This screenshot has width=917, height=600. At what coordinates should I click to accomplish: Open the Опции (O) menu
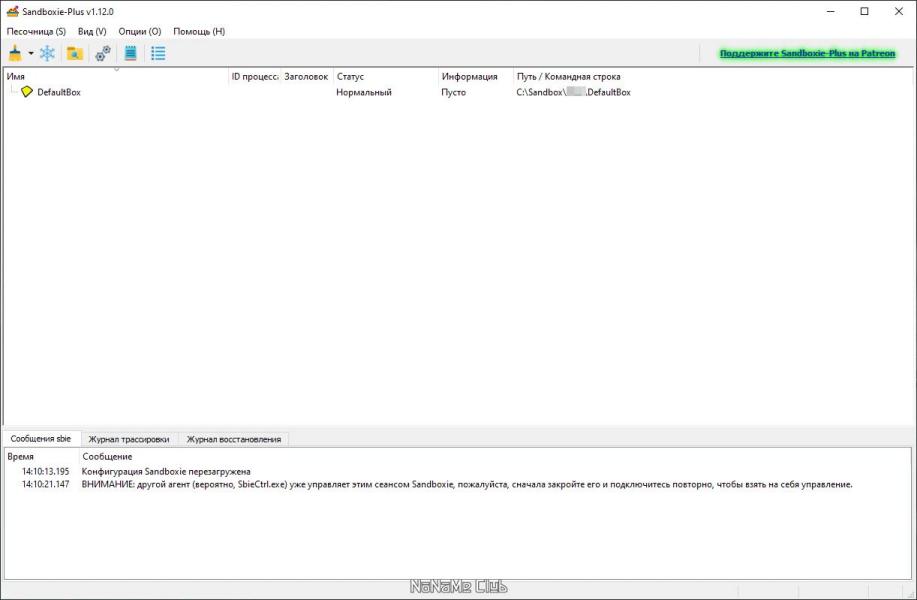140,32
